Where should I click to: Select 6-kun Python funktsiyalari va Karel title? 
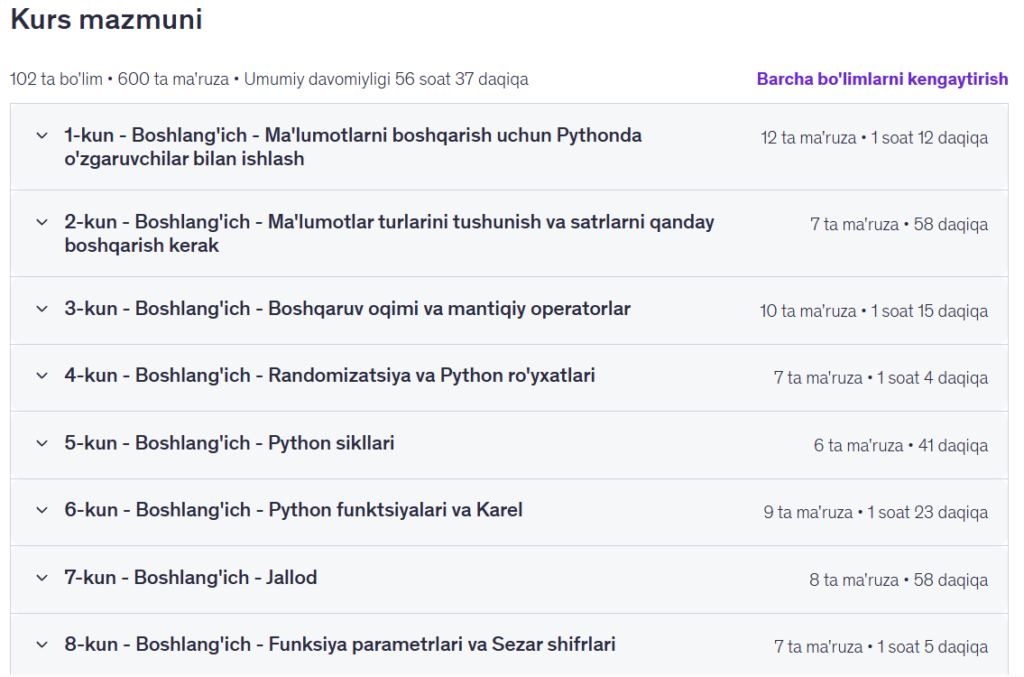point(293,510)
